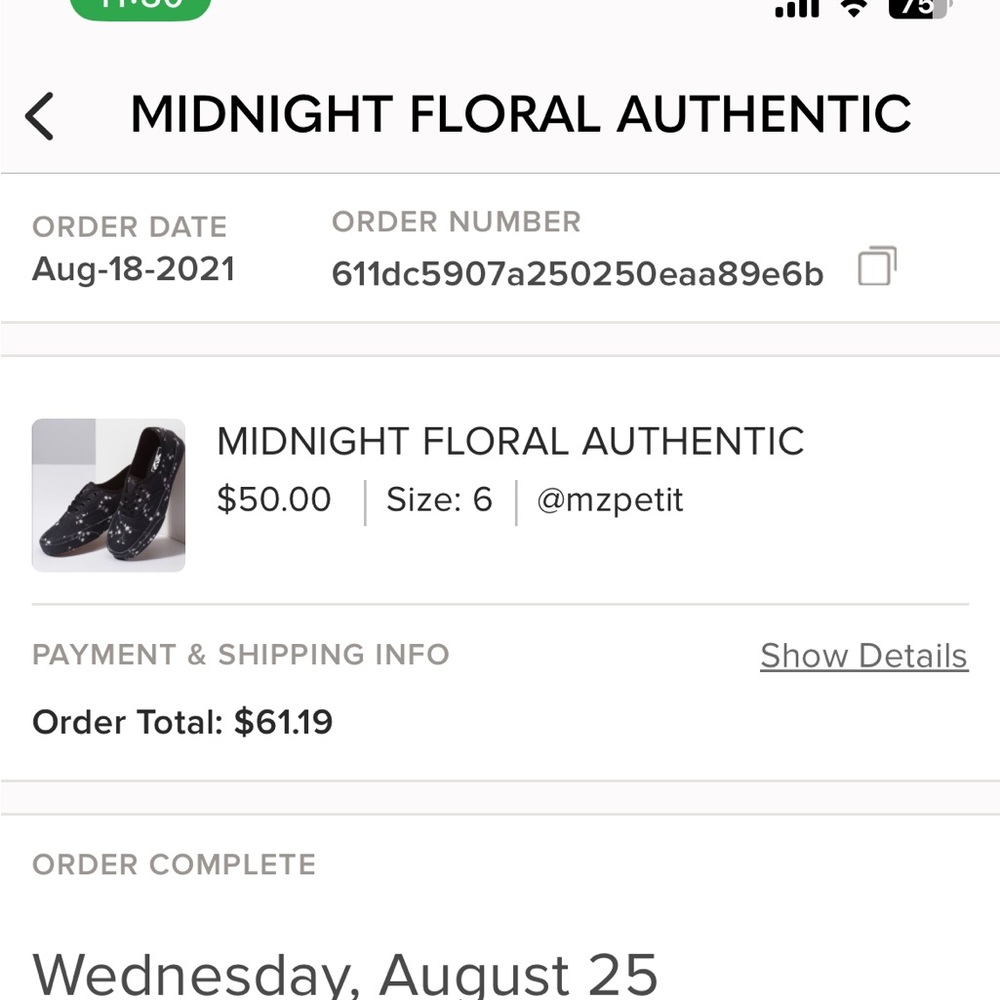Image resolution: width=1000 pixels, height=1000 pixels.
Task: Open seller profile @mzpetit
Action: click(x=610, y=500)
